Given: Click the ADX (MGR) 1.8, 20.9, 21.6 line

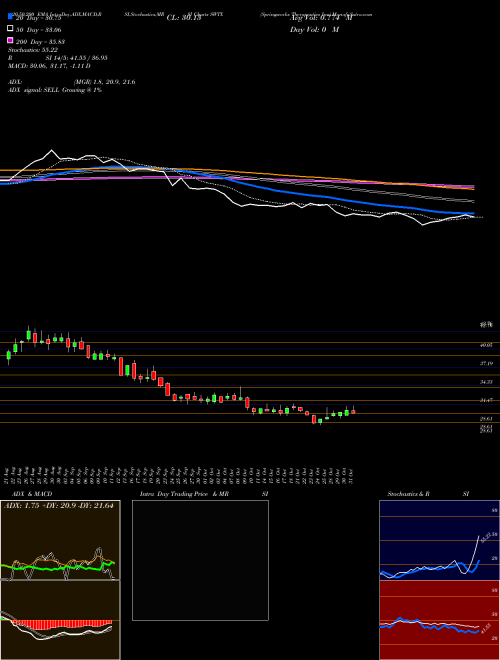Looking at the screenshot, I should (72, 82).
